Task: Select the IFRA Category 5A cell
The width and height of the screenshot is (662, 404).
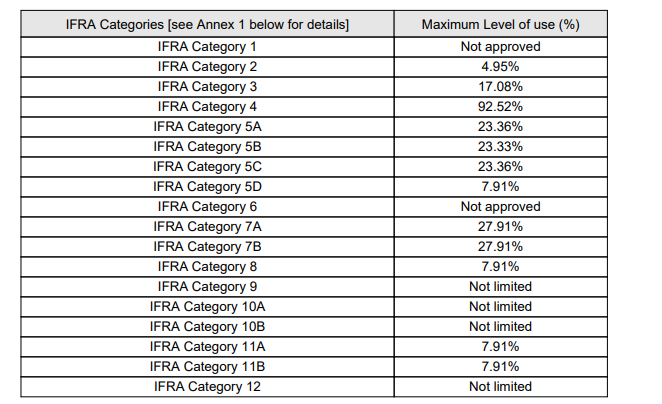Action: pyautogui.click(x=207, y=127)
